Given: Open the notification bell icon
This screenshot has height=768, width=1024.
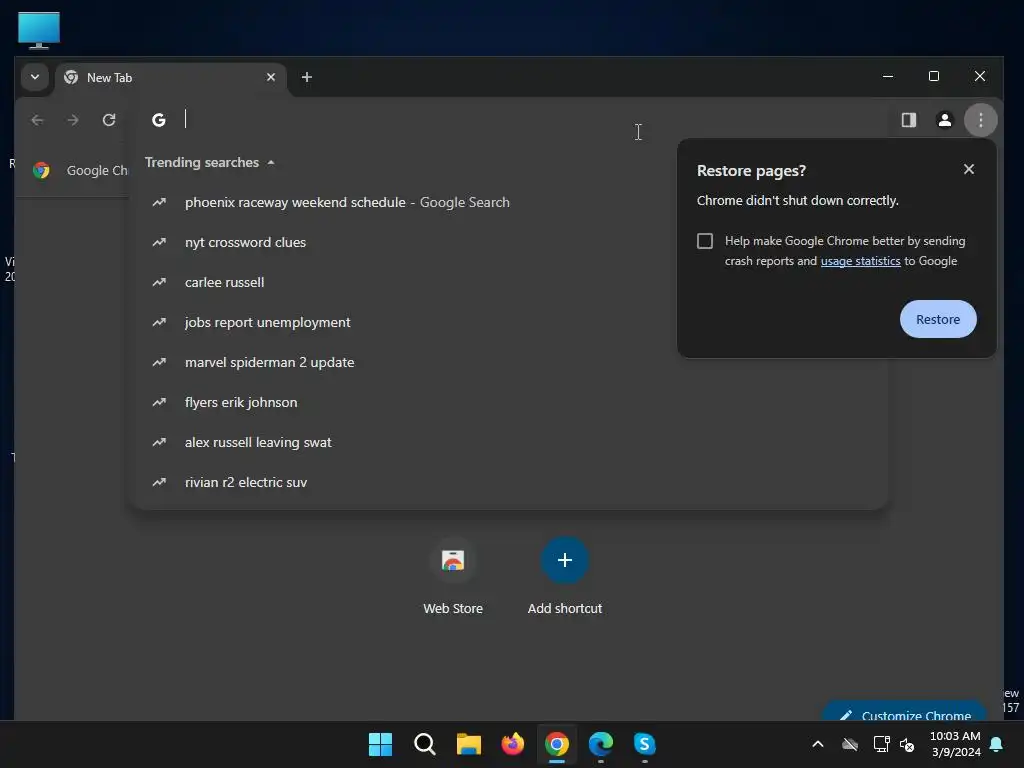Looking at the screenshot, I should (997, 744).
